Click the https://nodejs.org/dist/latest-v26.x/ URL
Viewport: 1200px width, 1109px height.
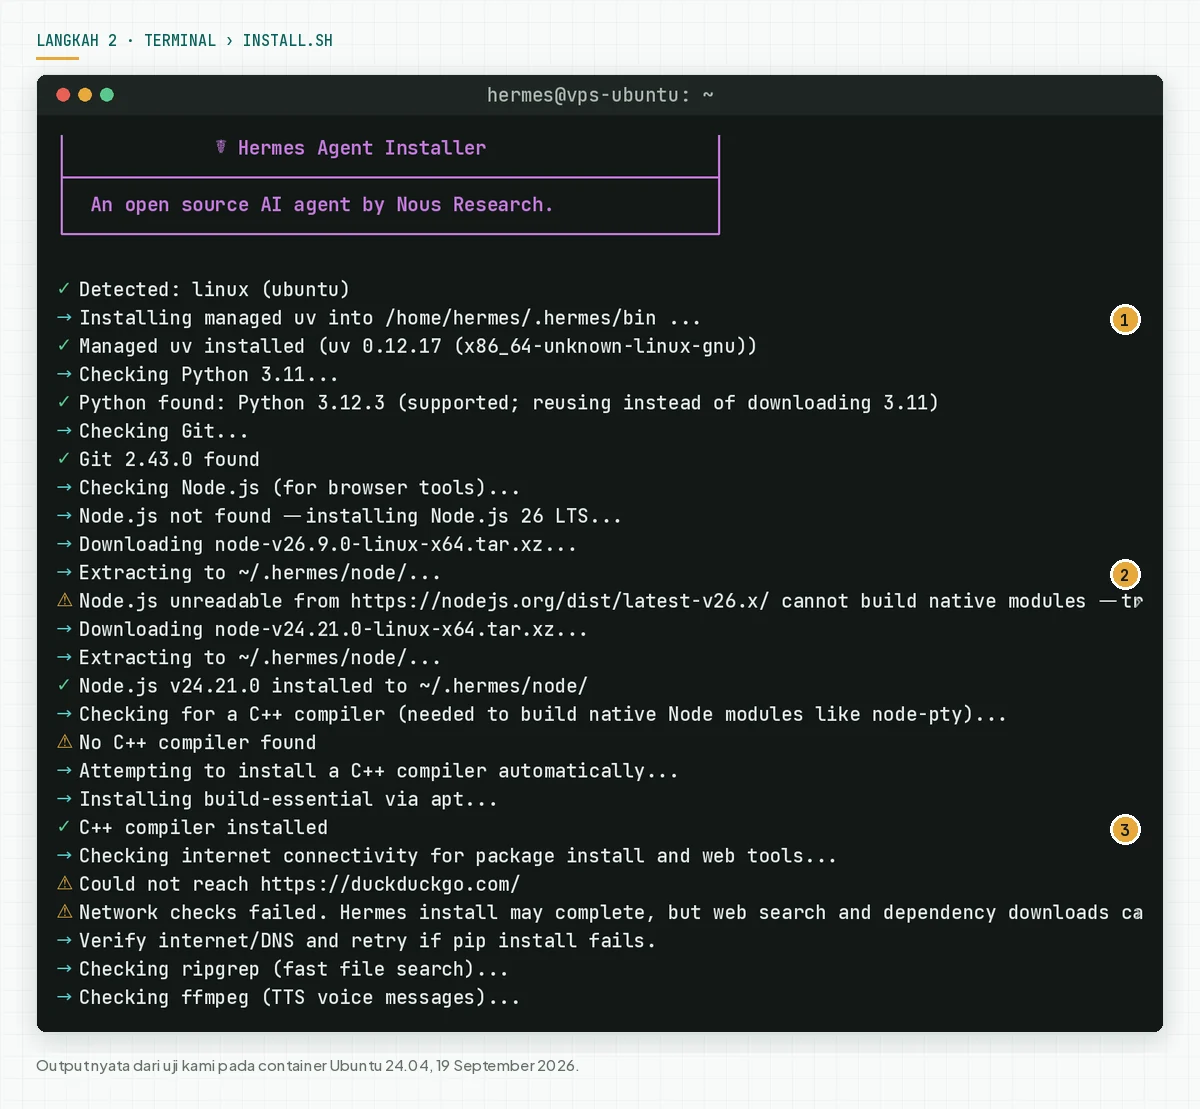[x=560, y=601]
